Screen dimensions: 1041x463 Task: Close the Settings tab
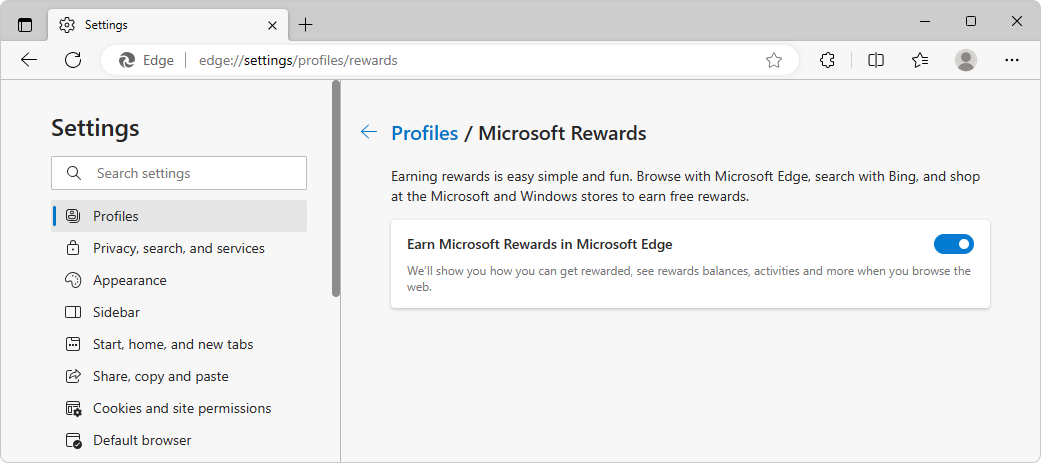point(272,25)
